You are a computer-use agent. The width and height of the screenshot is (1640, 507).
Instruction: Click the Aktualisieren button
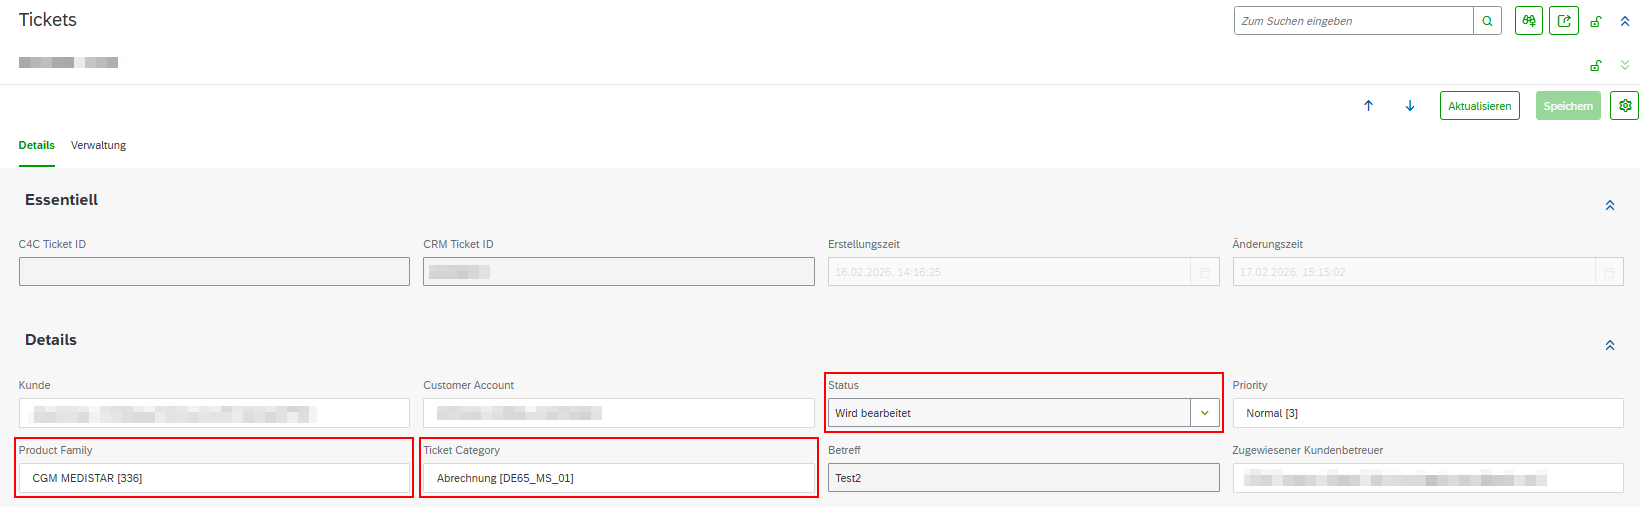coord(1479,106)
